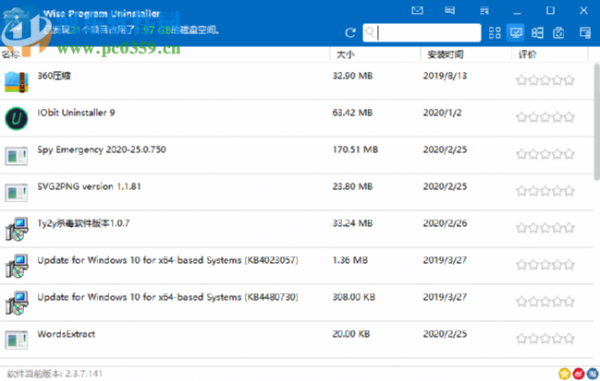Rate KB4480730 update using the stars
The image size is (600, 381).
click(x=545, y=301)
